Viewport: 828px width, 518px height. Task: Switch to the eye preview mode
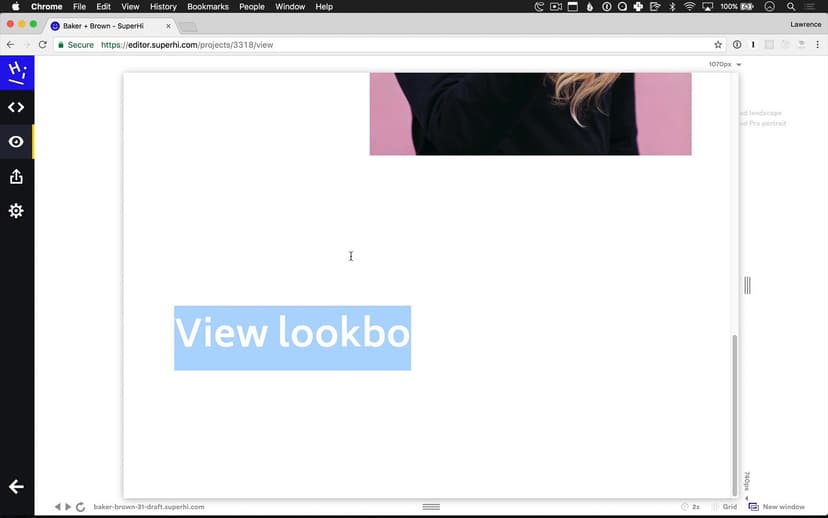(x=16, y=142)
